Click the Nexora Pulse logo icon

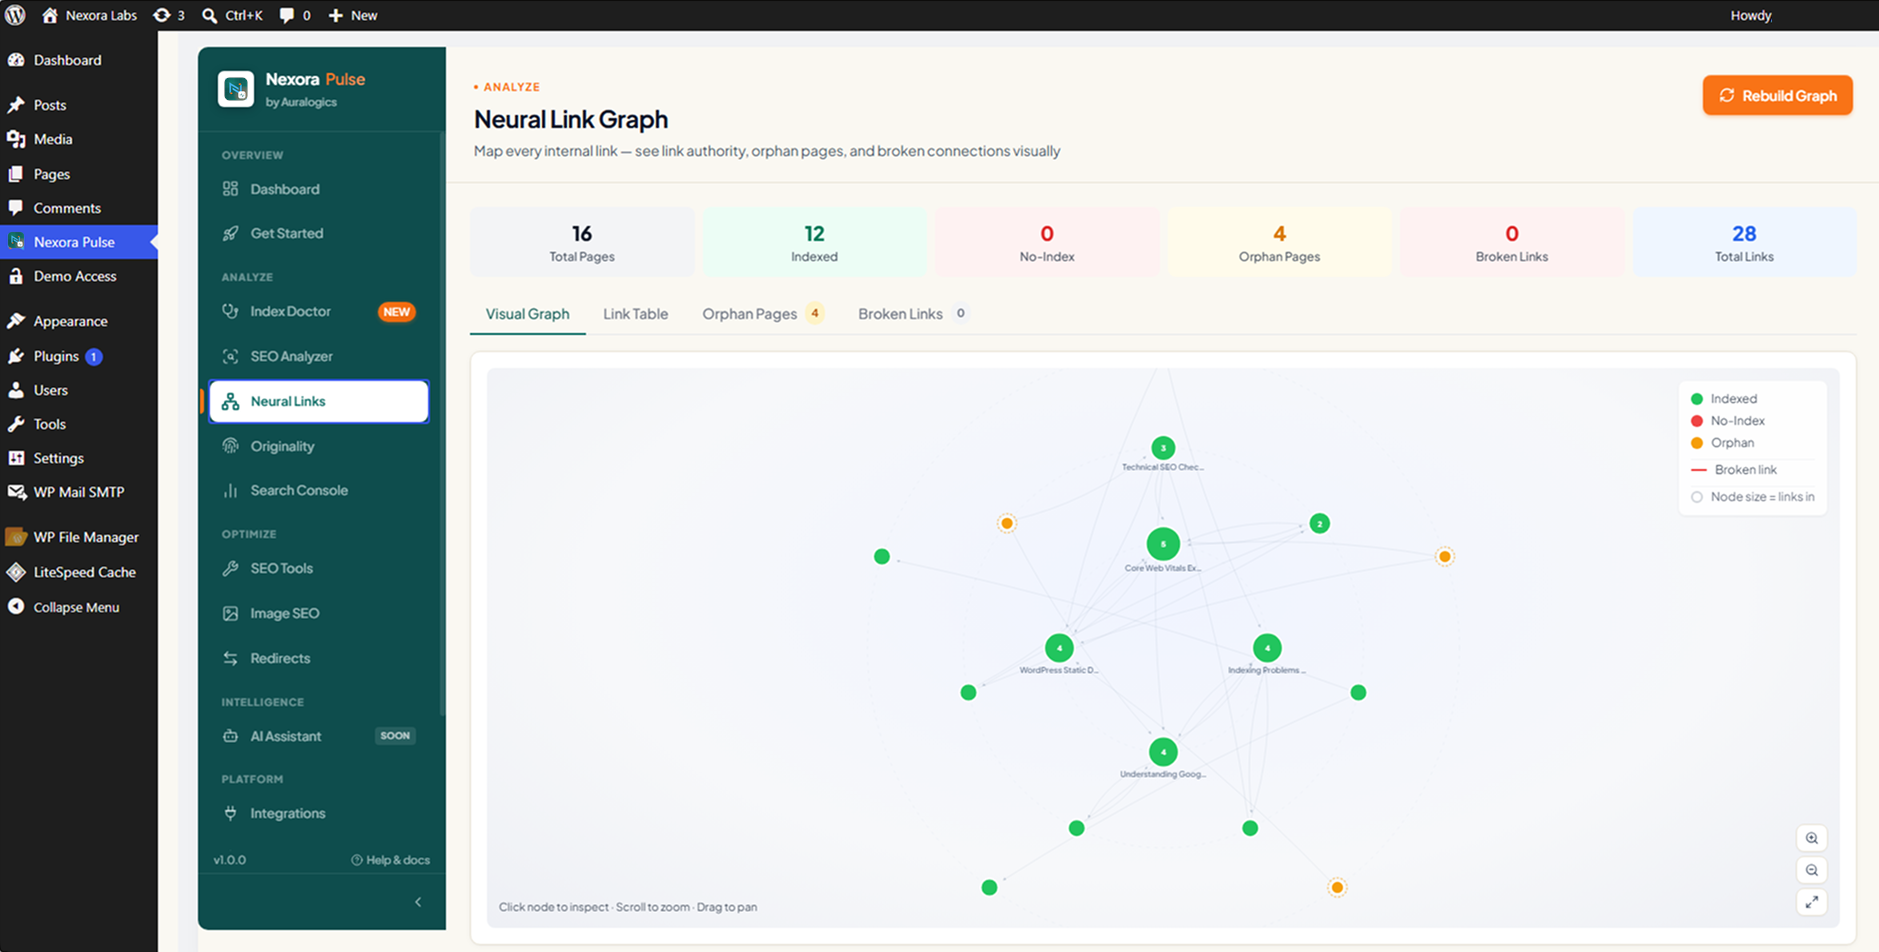(236, 89)
